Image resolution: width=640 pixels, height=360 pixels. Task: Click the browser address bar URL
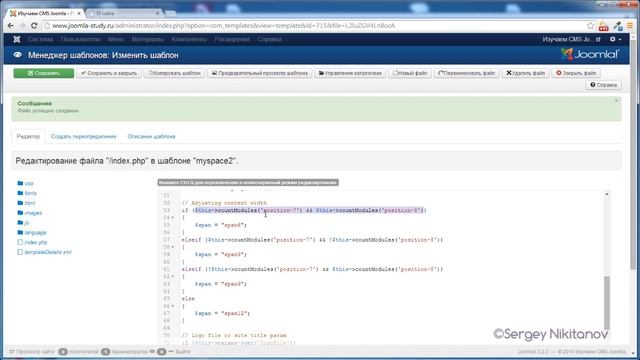224,26
